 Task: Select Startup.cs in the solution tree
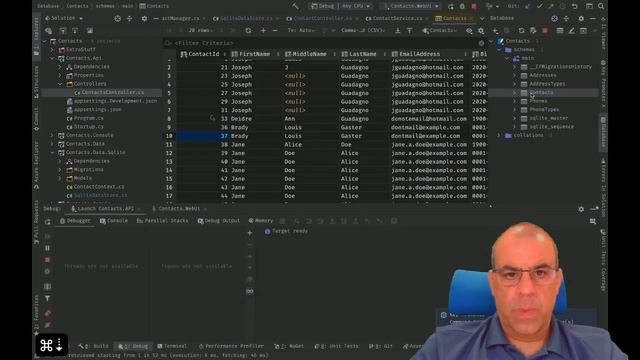[x=84, y=127]
